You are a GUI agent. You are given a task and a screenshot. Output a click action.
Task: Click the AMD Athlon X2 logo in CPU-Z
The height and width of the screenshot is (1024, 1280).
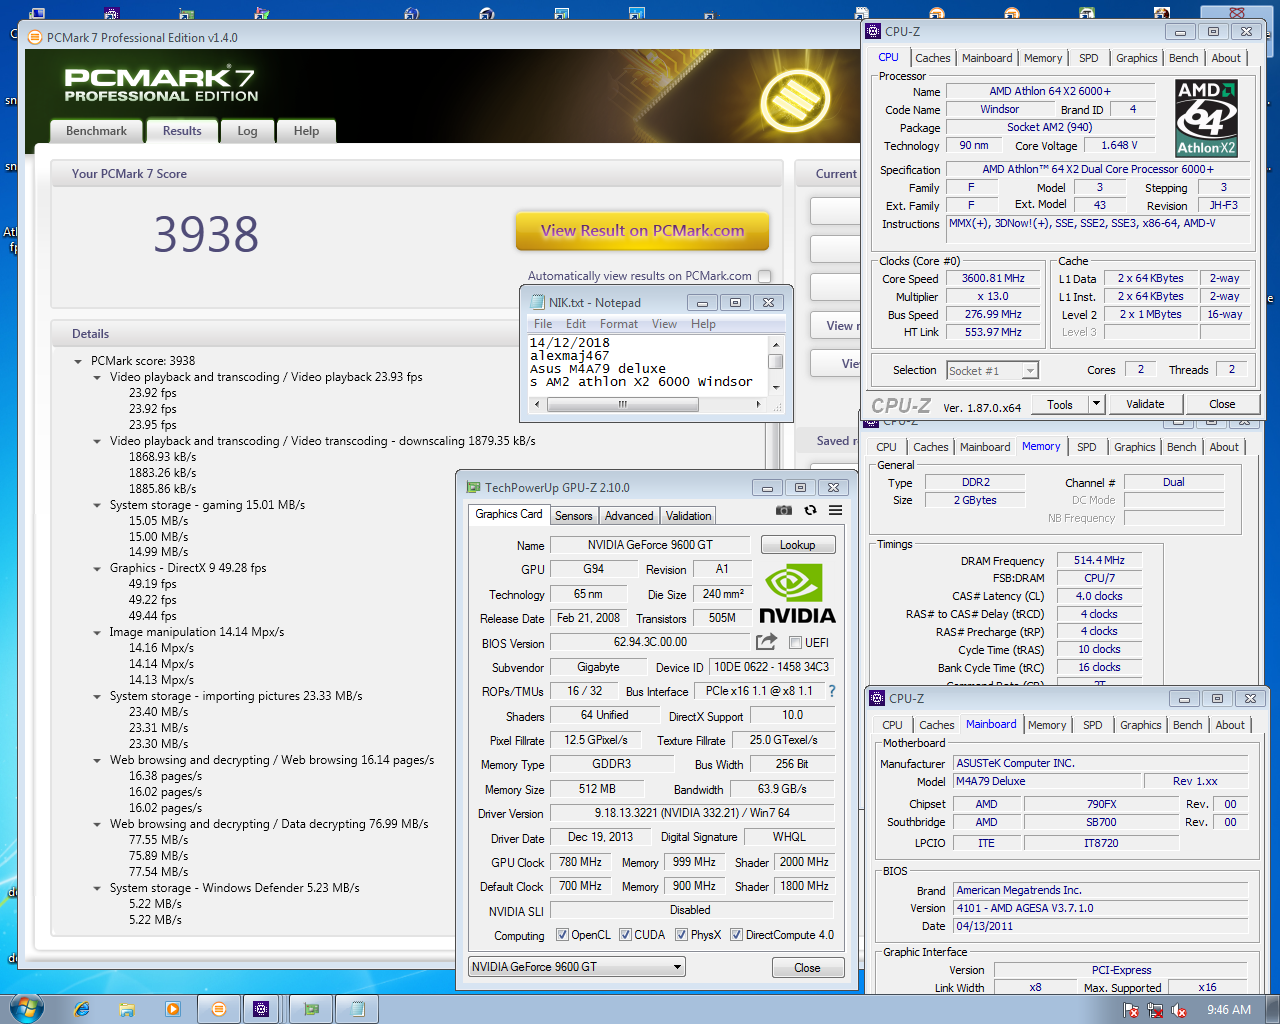click(1206, 118)
